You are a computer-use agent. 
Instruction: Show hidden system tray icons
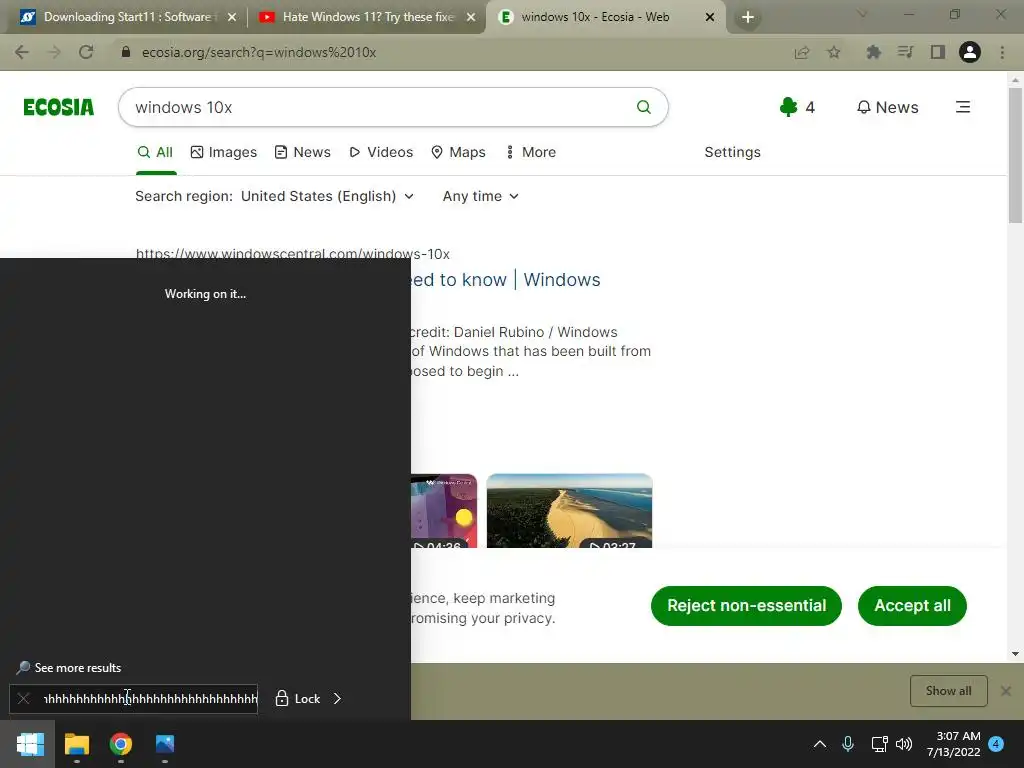coord(820,744)
